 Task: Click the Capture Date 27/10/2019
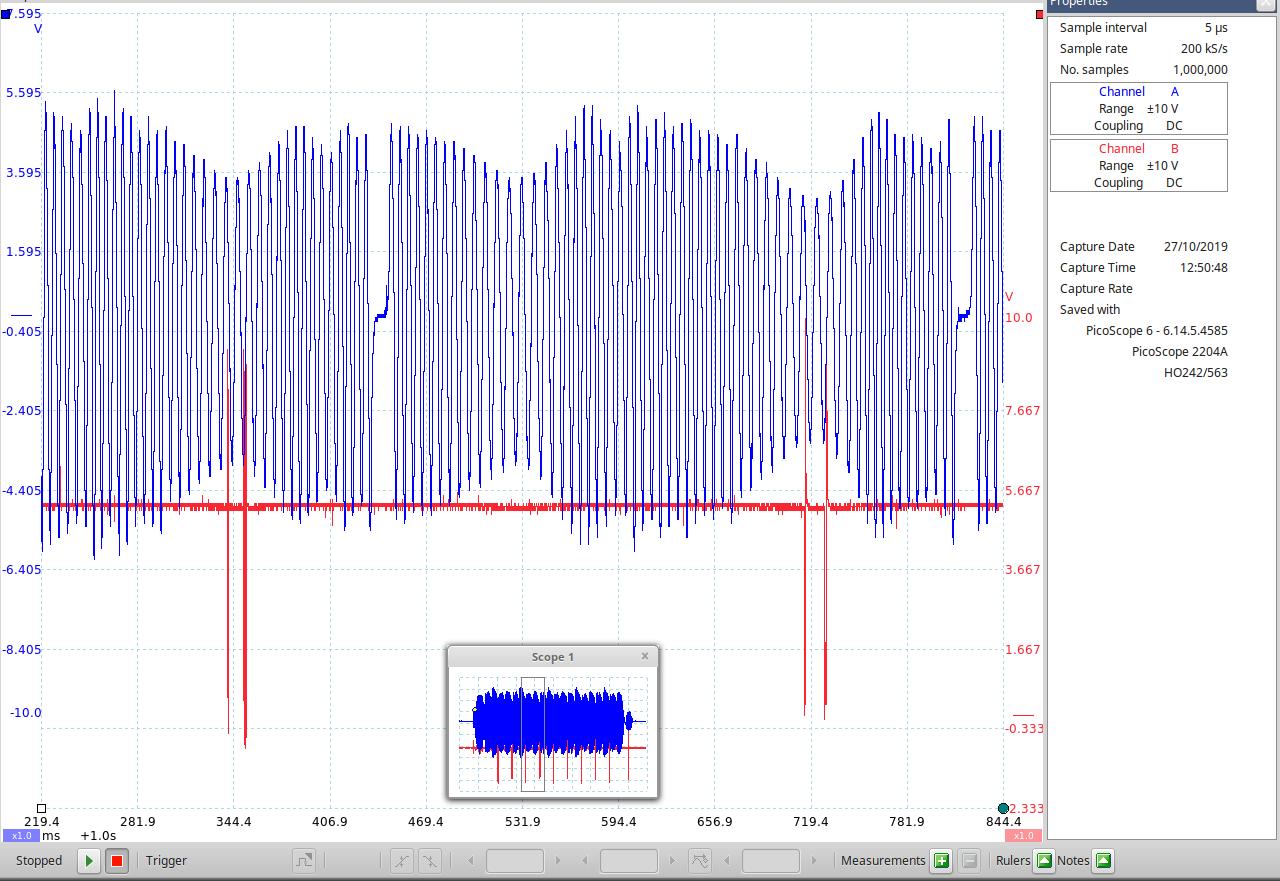1196,246
